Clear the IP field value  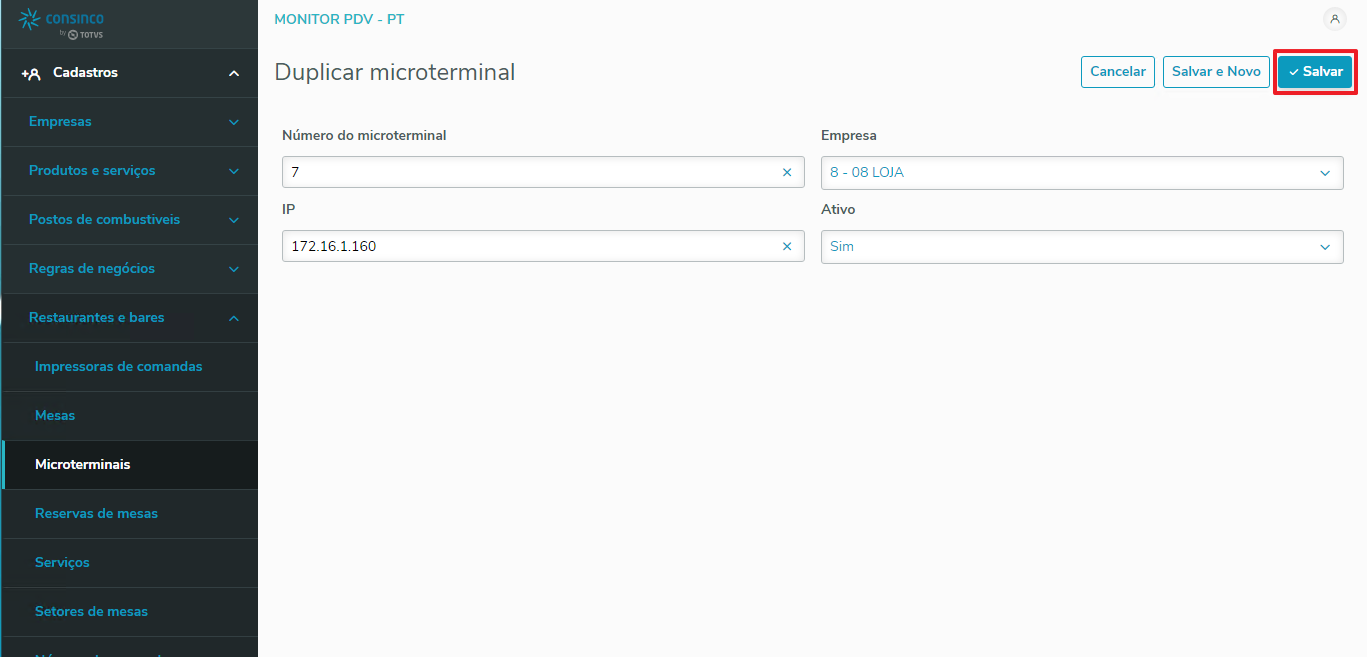click(787, 246)
